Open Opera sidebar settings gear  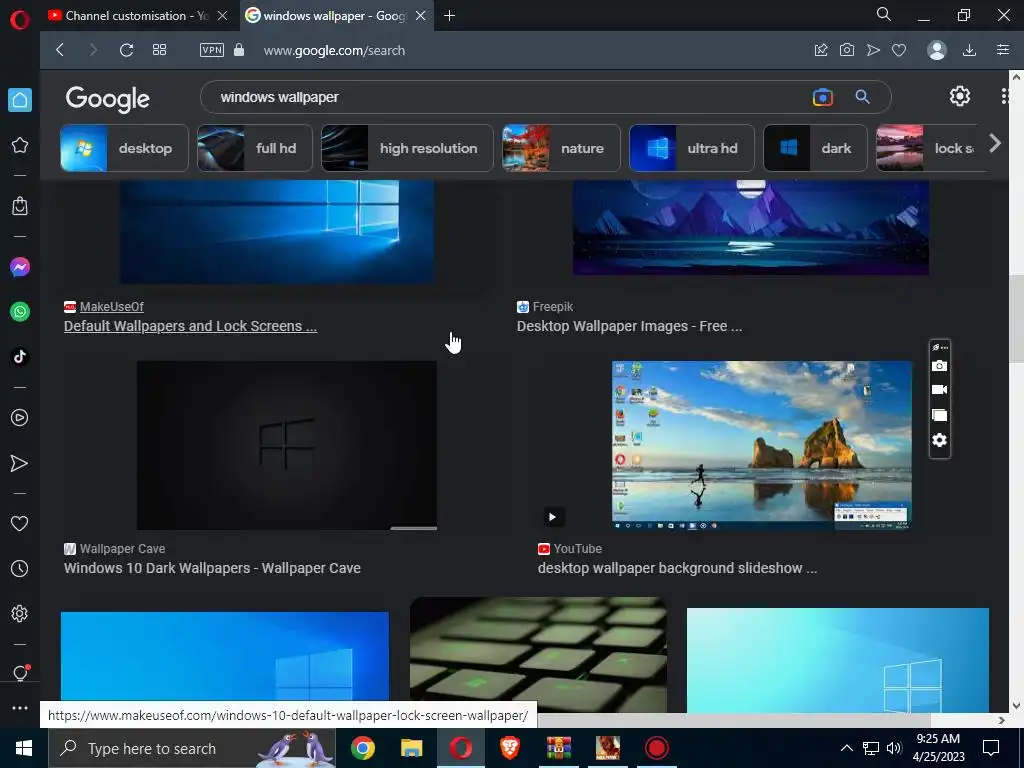pos(20,613)
